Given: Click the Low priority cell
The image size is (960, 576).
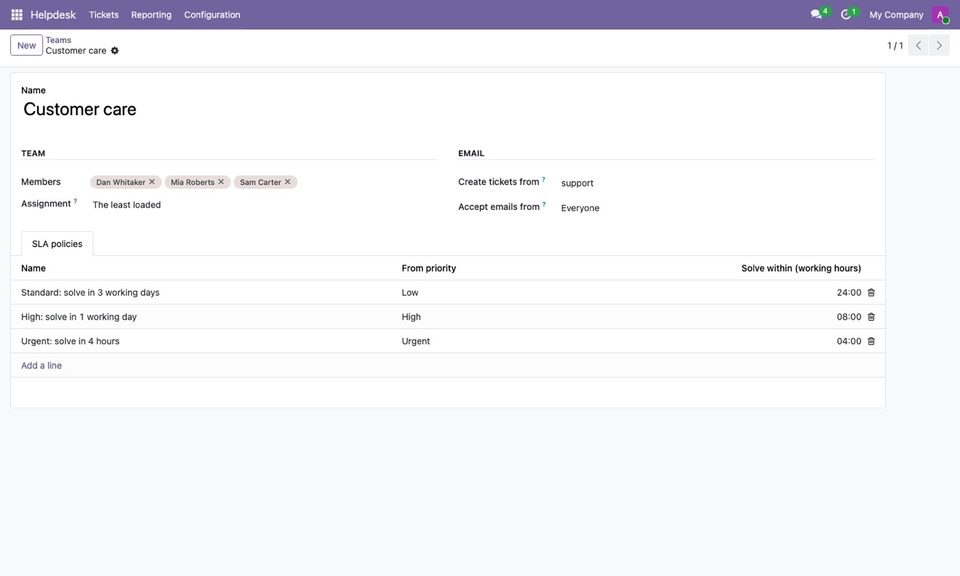Looking at the screenshot, I should (x=410, y=293).
